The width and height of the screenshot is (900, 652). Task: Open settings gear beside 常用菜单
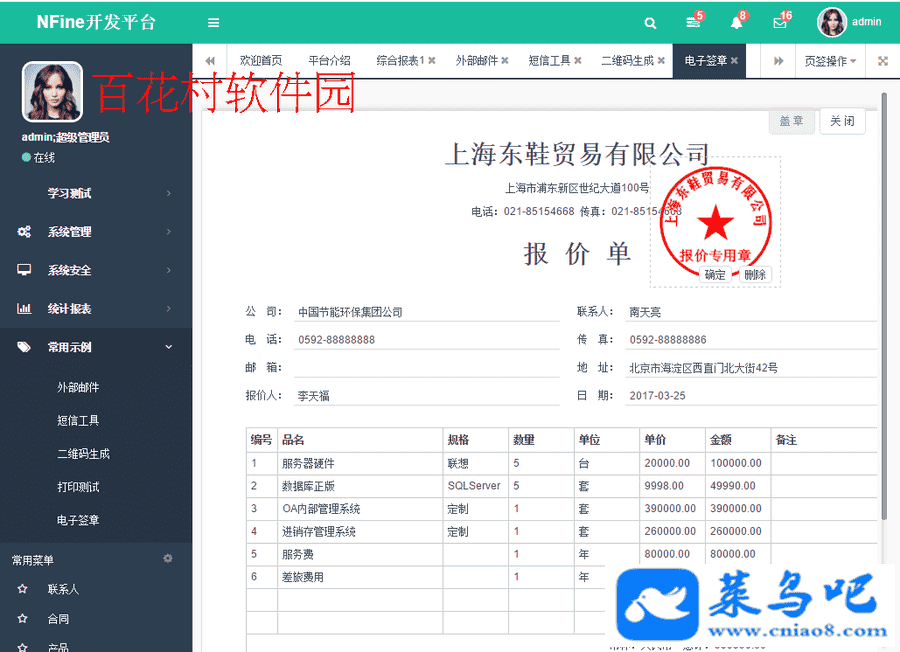tap(168, 559)
